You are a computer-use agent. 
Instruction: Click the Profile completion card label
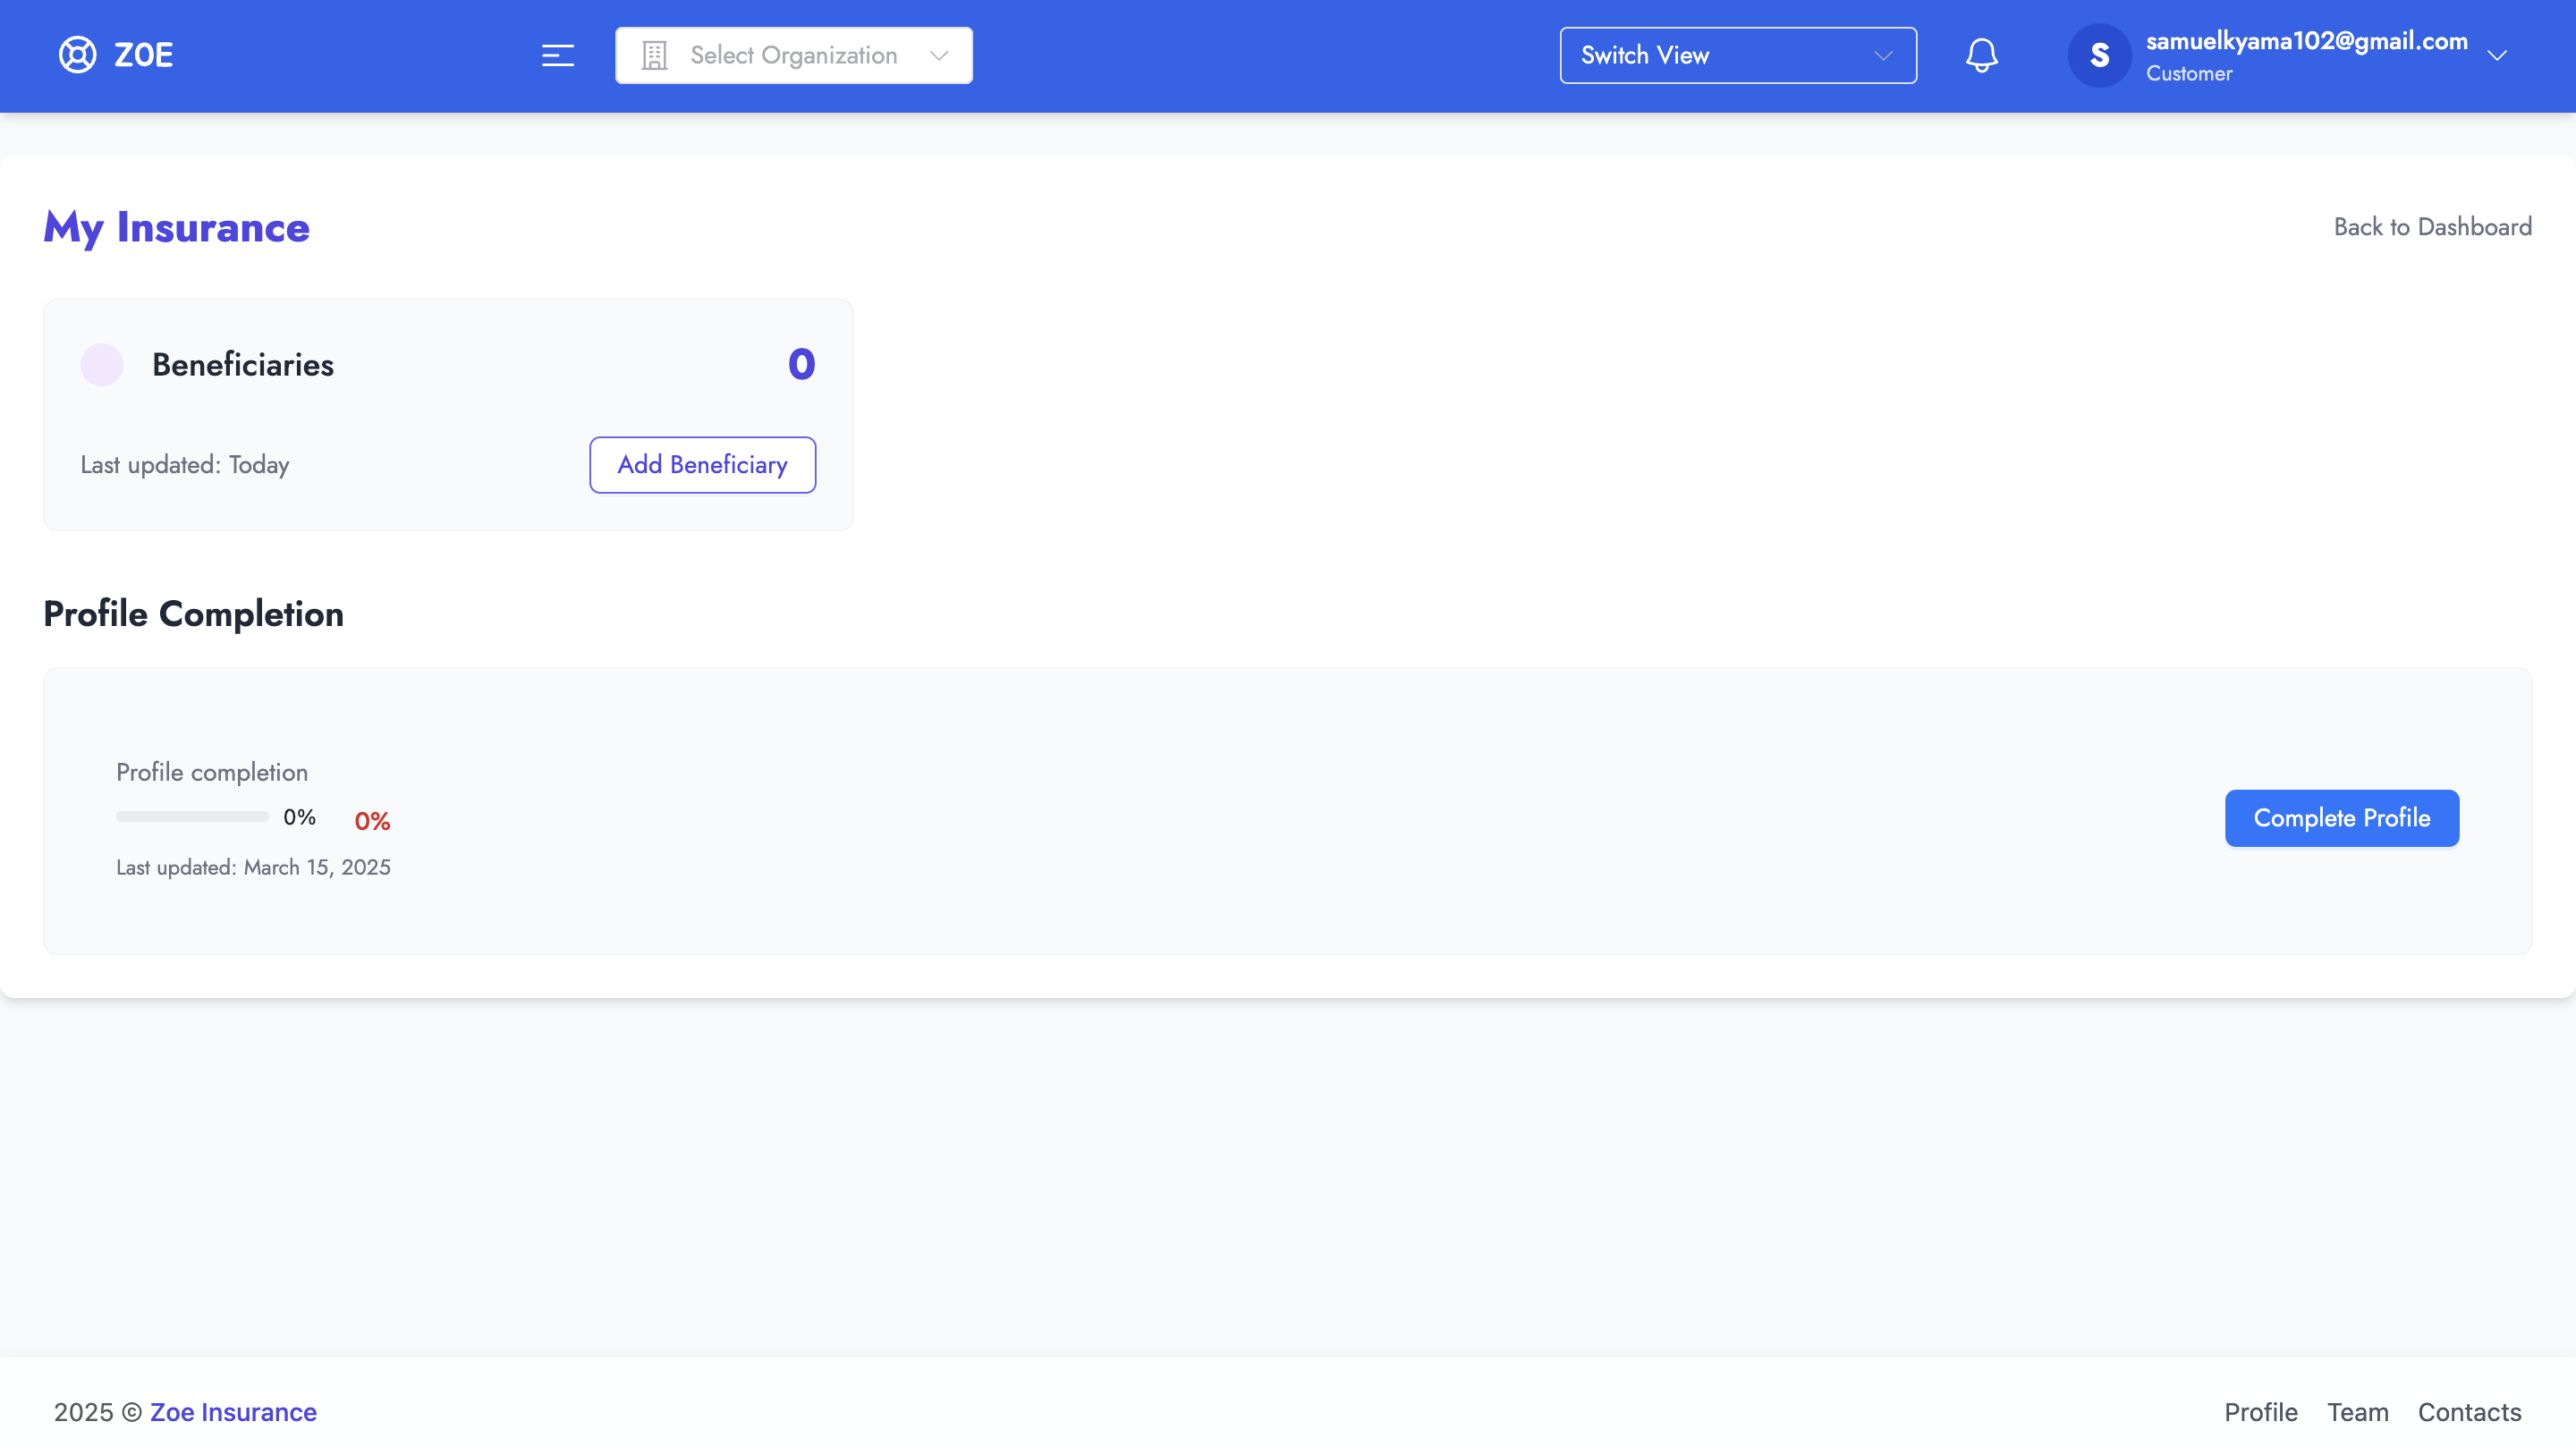212,772
